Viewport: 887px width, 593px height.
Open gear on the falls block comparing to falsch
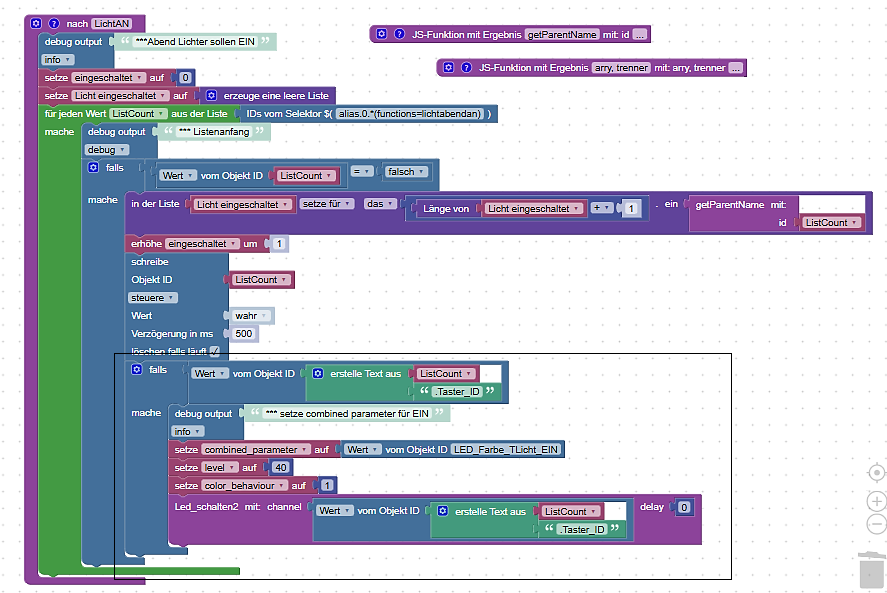[x=93, y=167]
